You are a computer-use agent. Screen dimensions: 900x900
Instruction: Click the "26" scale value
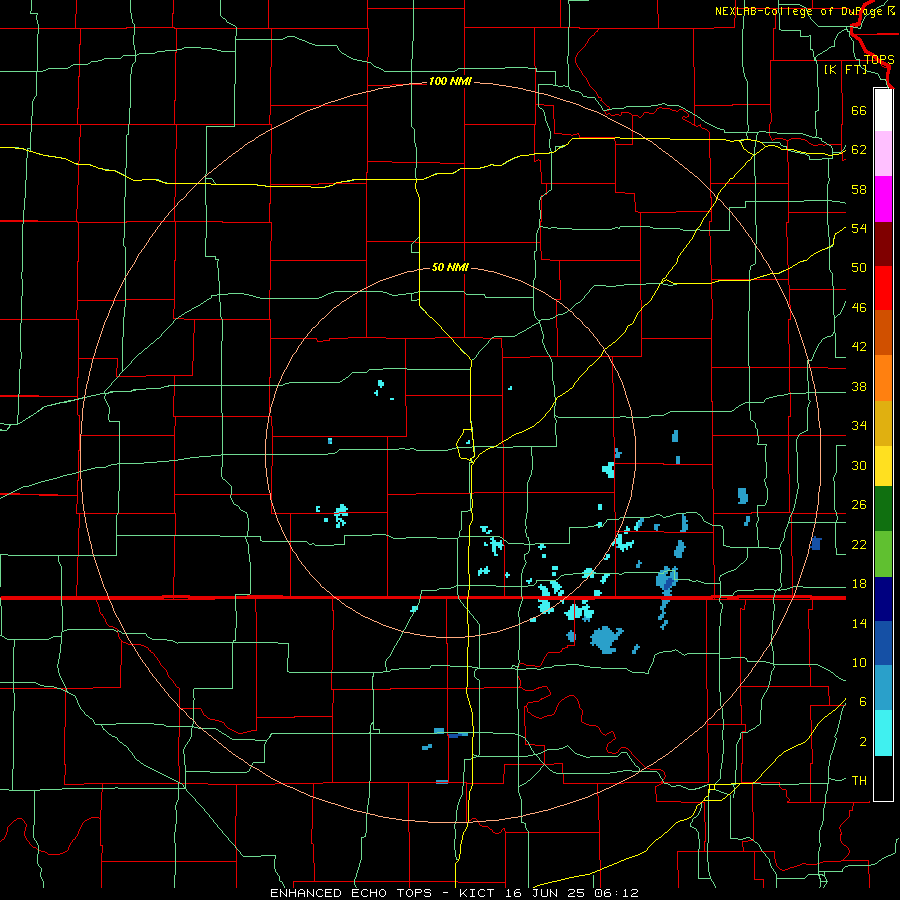click(x=859, y=505)
